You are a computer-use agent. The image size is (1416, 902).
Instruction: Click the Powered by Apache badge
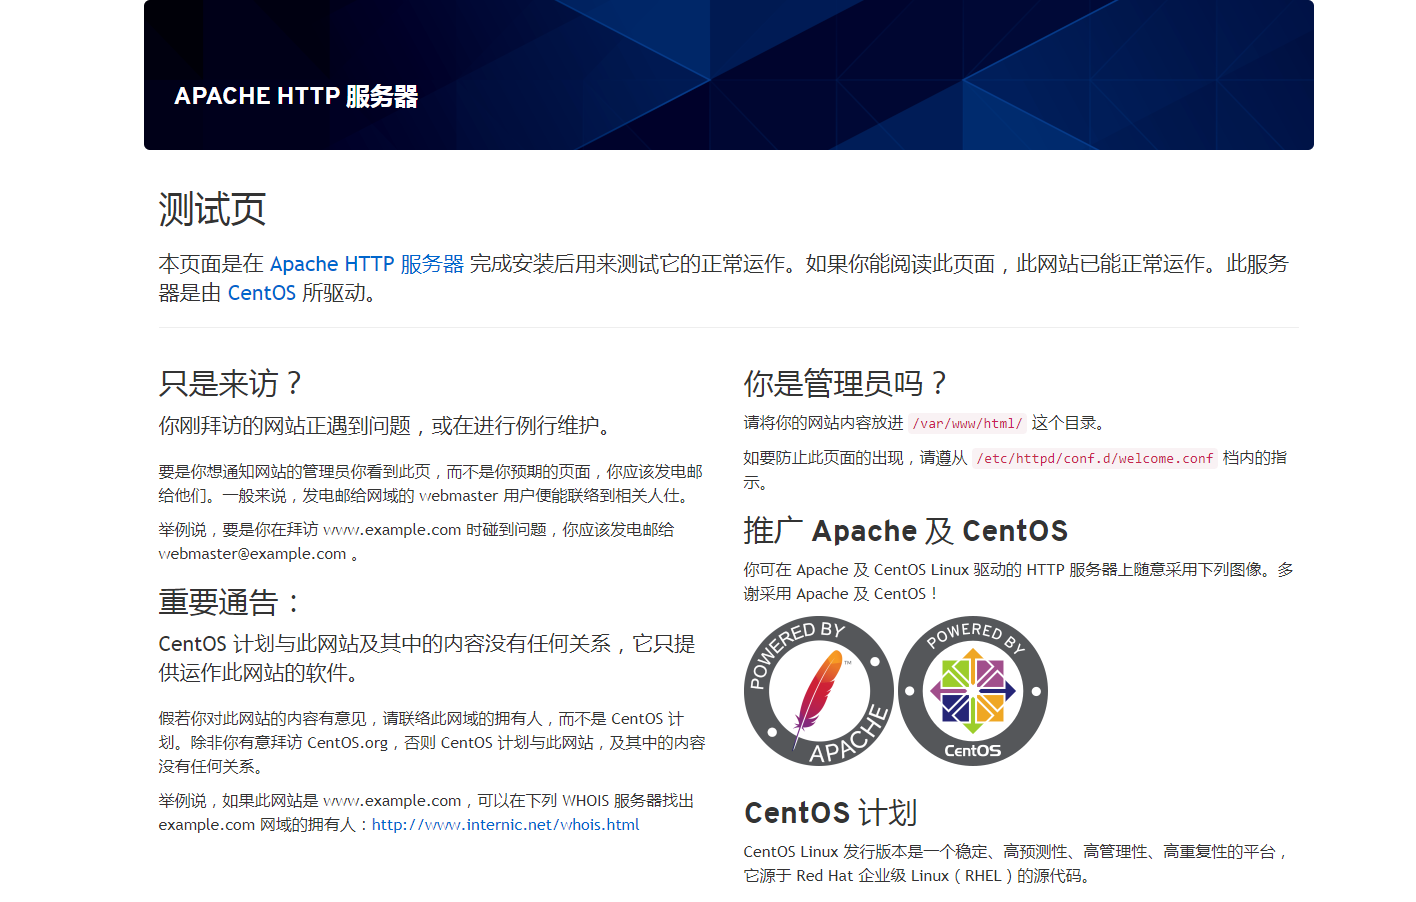pyautogui.click(x=819, y=691)
